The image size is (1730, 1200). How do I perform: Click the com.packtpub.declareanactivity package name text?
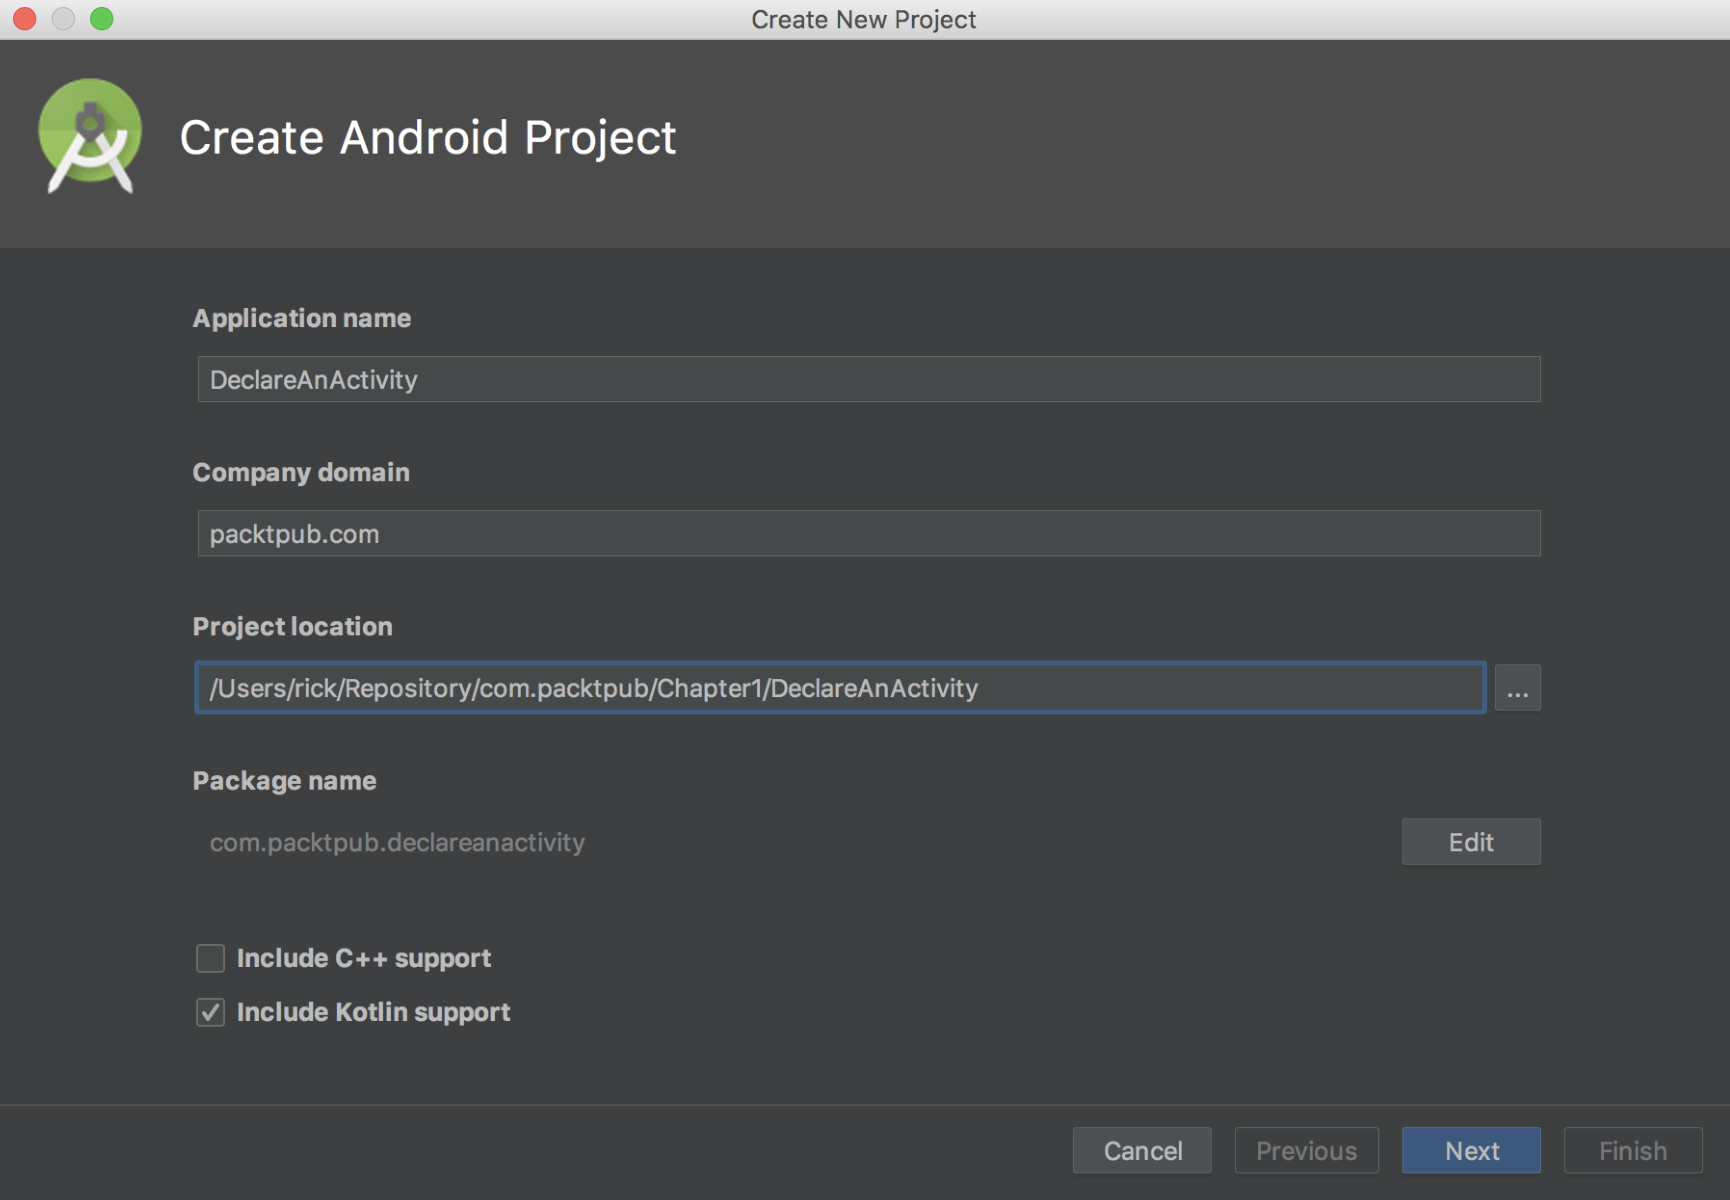click(x=397, y=843)
